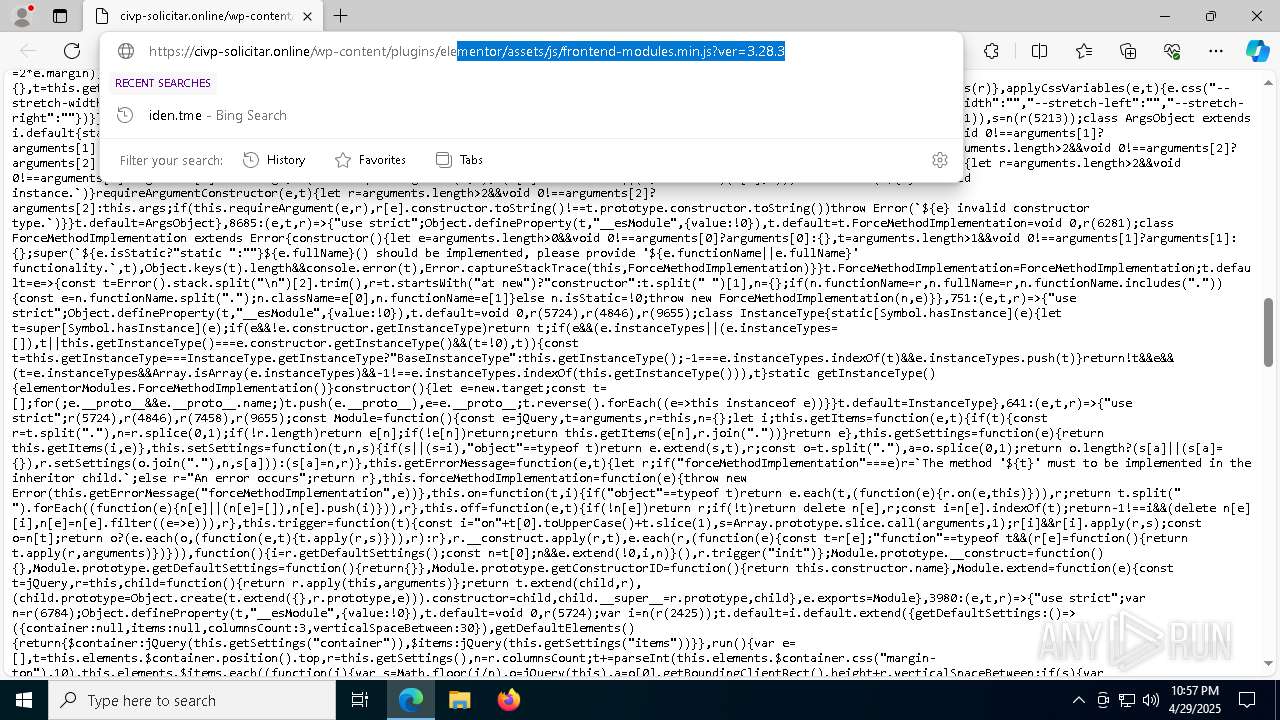
Task: Go back with the back arrow
Action: point(28,51)
